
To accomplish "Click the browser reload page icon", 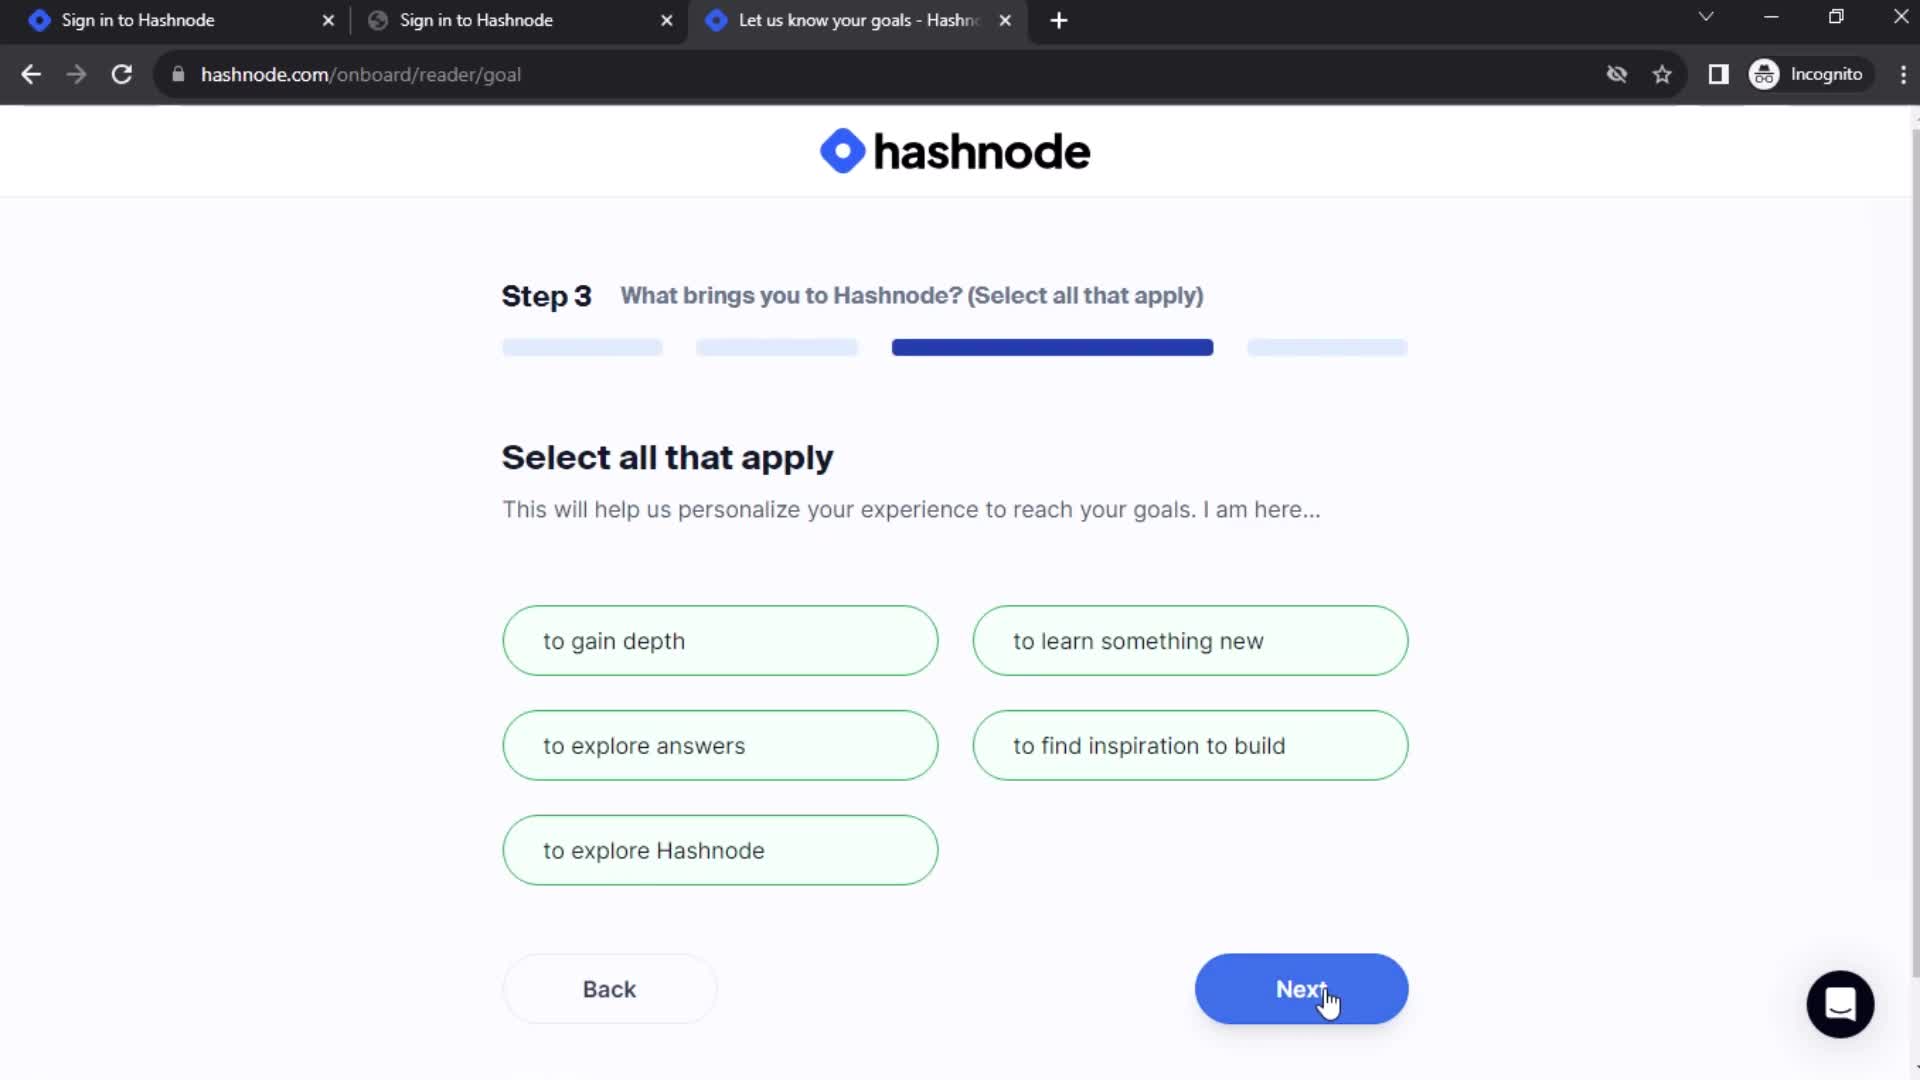I will click(x=120, y=74).
